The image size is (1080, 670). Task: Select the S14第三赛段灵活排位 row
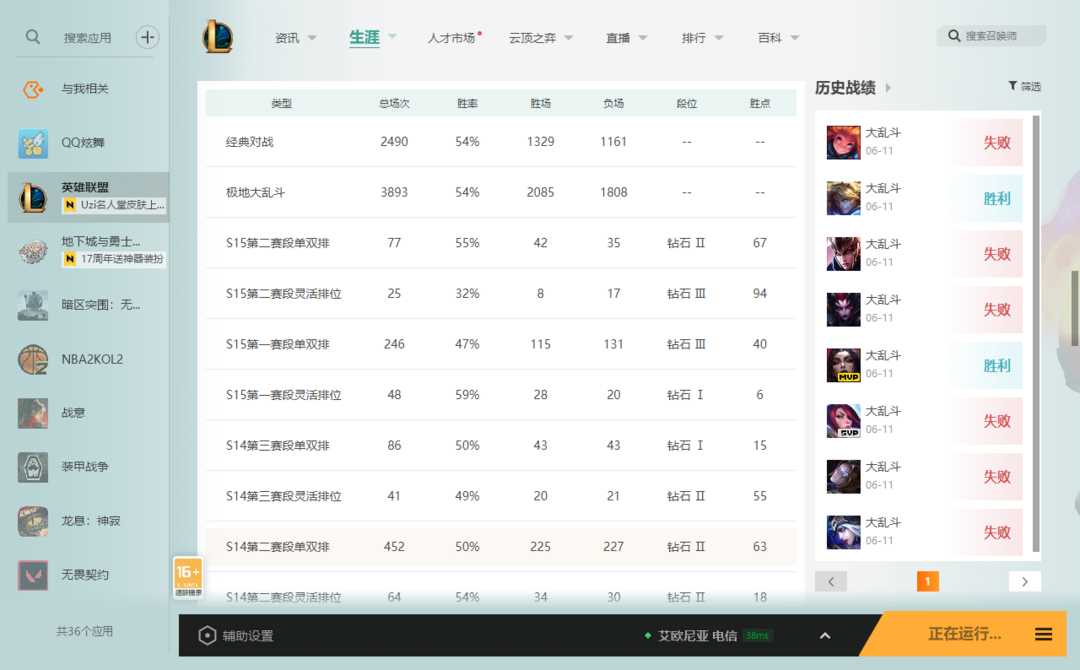click(x=501, y=496)
